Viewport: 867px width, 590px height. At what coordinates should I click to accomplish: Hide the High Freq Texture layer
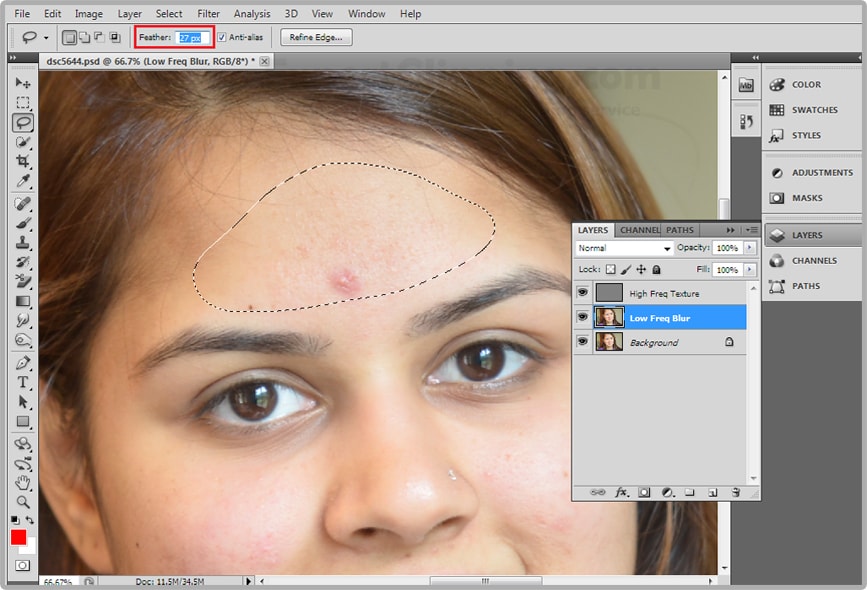583,294
